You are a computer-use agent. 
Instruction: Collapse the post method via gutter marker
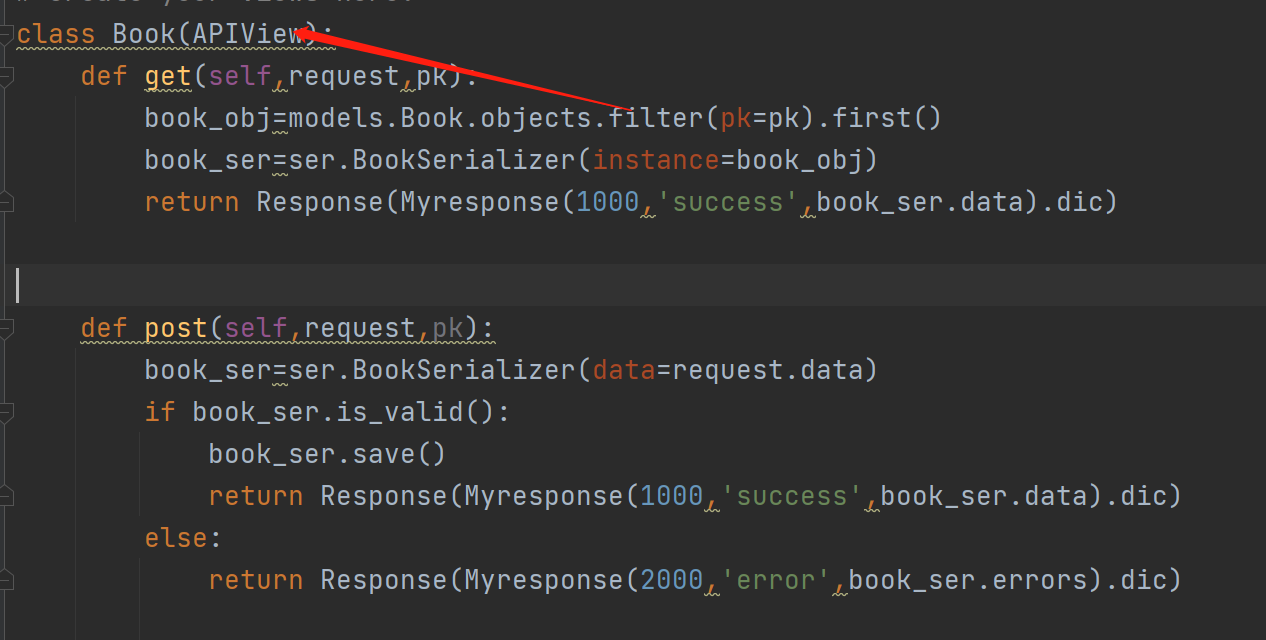pyautogui.click(x=6, y=328)
